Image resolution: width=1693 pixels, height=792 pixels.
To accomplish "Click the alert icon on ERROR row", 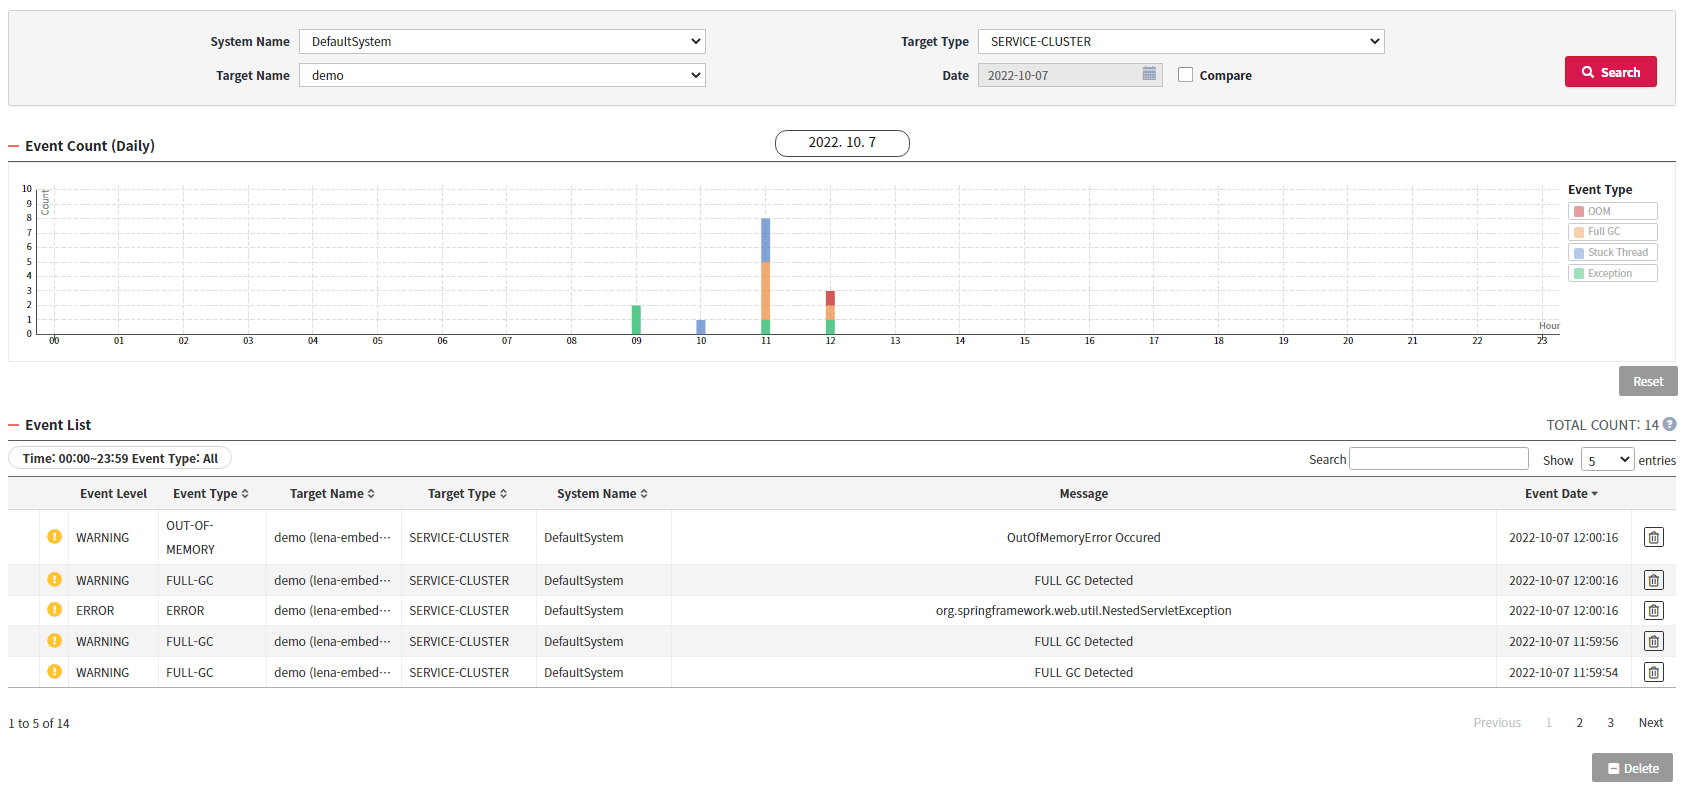I will (x=54, y=609).
